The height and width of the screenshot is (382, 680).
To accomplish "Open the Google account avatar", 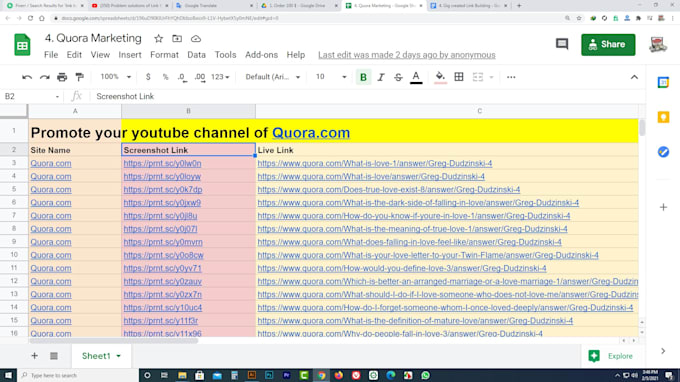I will click(658, 44).
